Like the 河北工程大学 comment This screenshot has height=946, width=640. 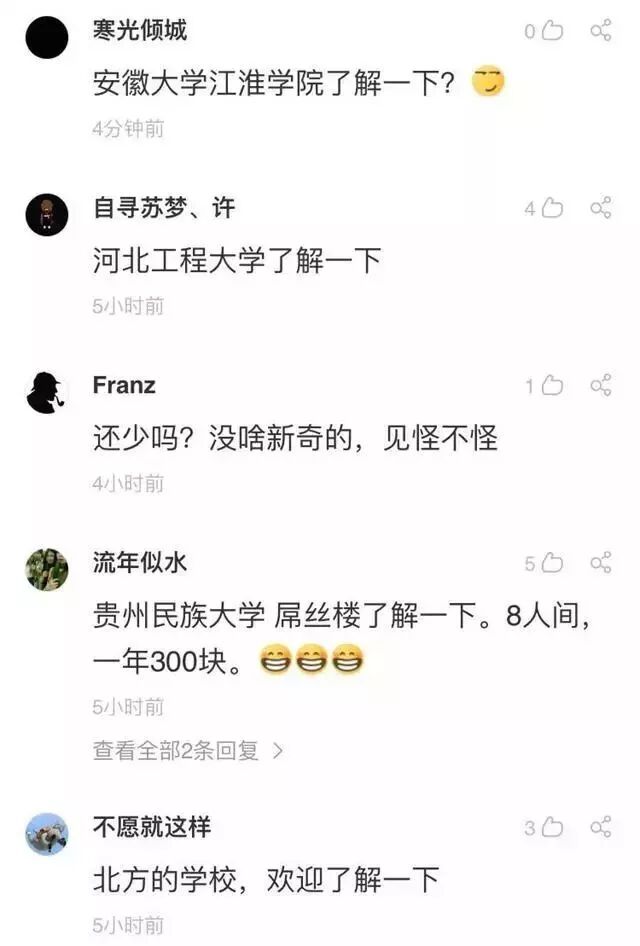point(552,208)
